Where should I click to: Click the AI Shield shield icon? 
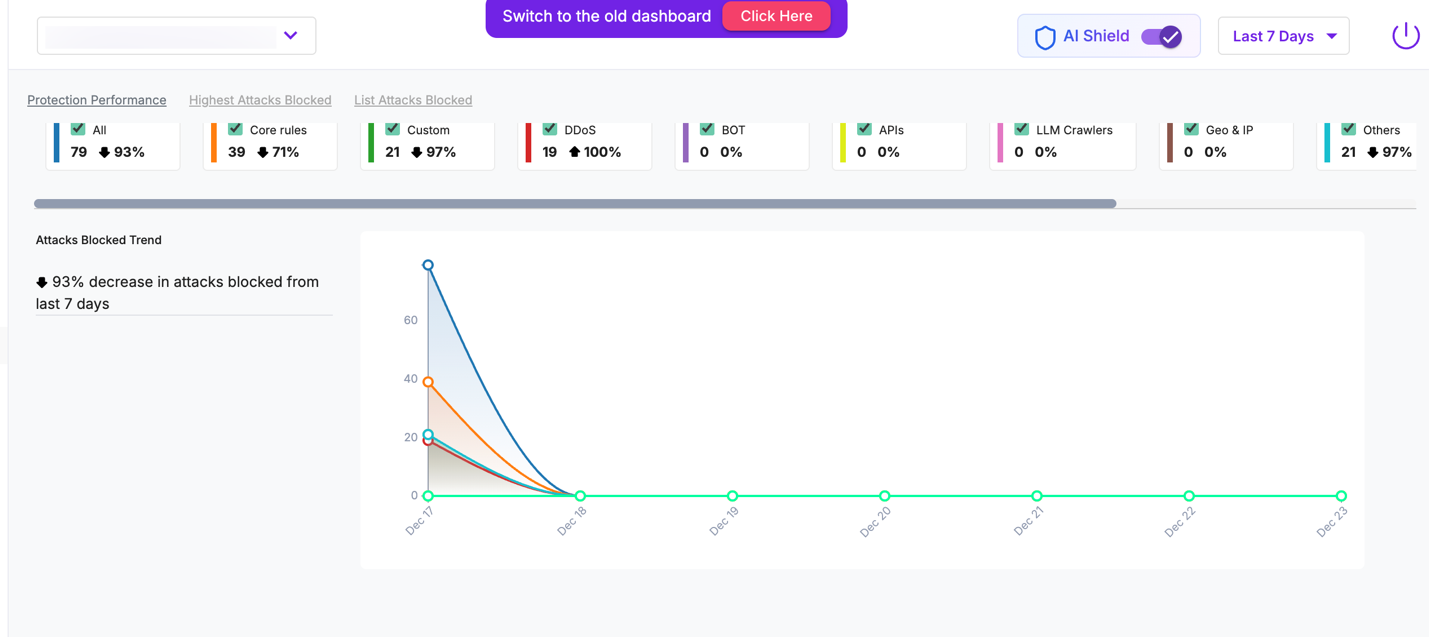[x=1045, y=35]
